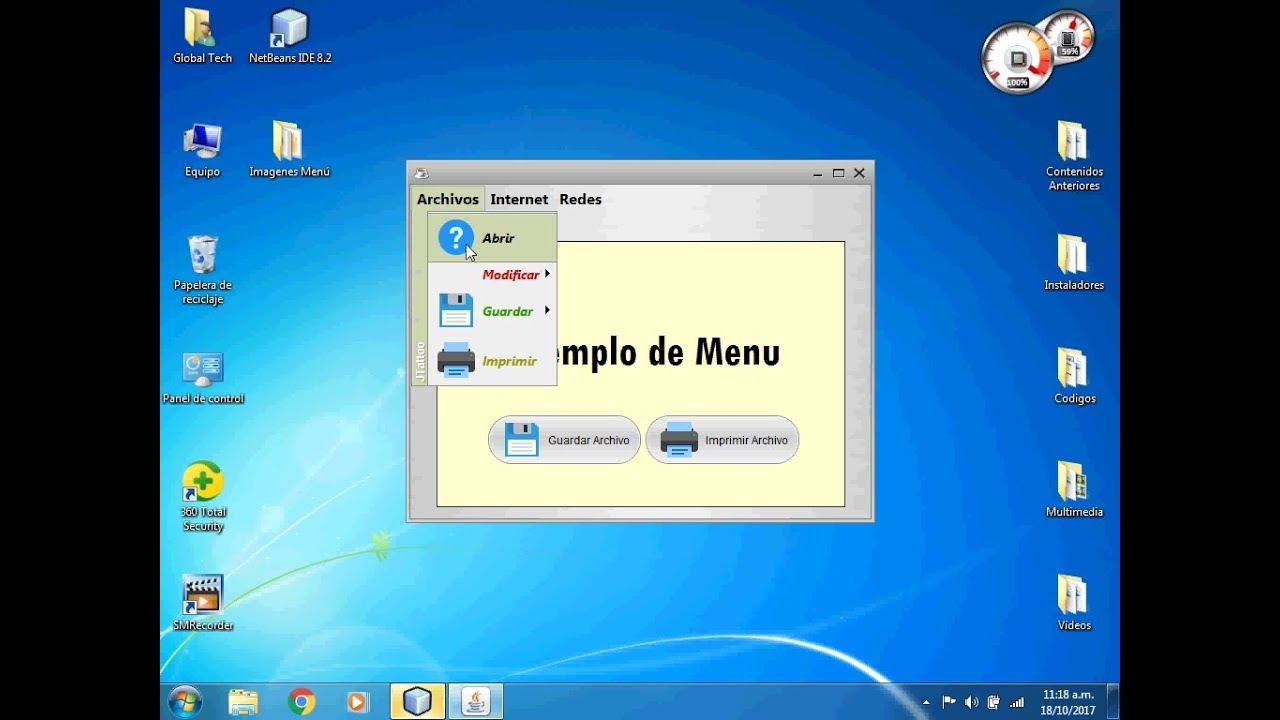The image size is (1280, 720).
Task: Open the Windows Start menu
Action: 185,702
